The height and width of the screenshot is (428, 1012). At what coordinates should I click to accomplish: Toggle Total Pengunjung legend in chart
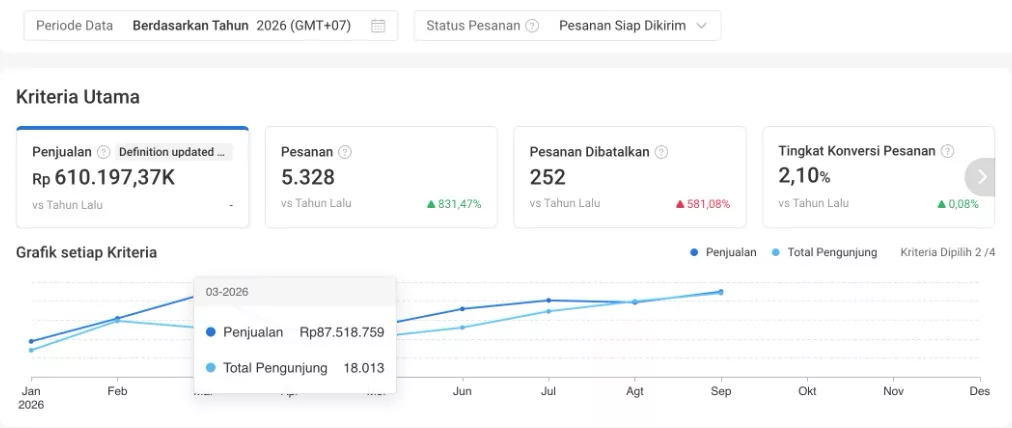(x=824, y=252)
